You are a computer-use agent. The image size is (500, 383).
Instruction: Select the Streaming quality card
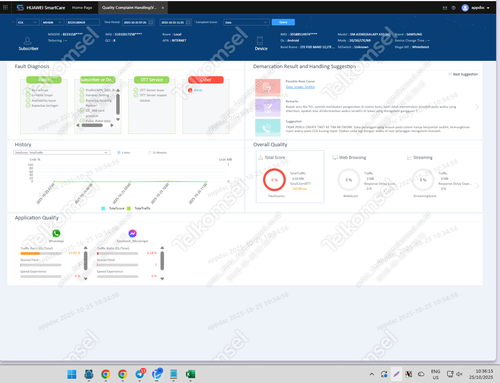click(x=439, y=177)
